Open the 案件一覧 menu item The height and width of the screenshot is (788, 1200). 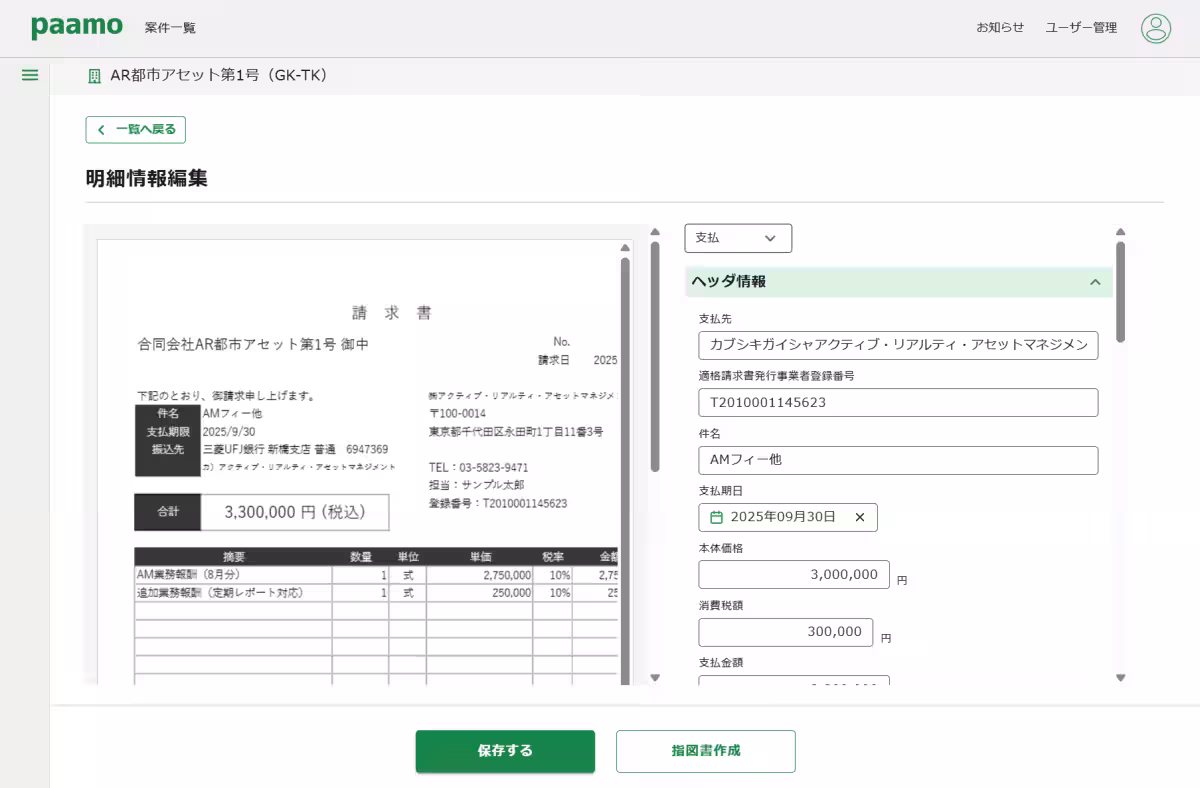(172, 28)
